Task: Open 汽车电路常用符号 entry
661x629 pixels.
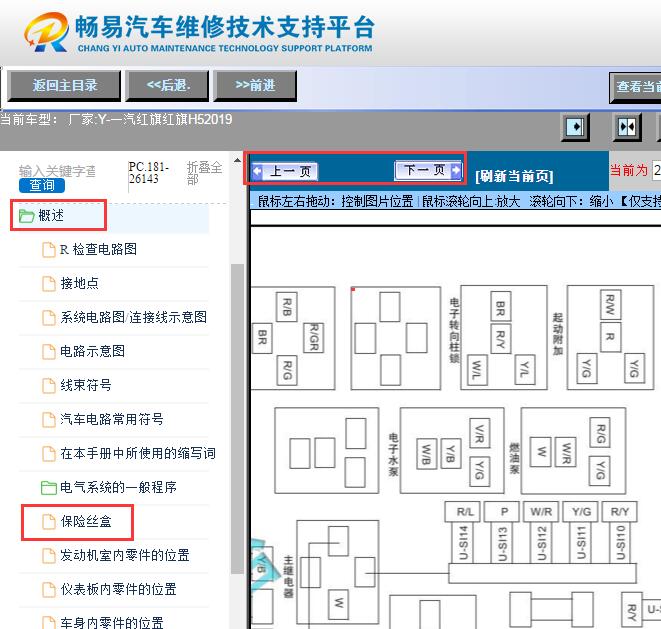Action: coord(112,419)
